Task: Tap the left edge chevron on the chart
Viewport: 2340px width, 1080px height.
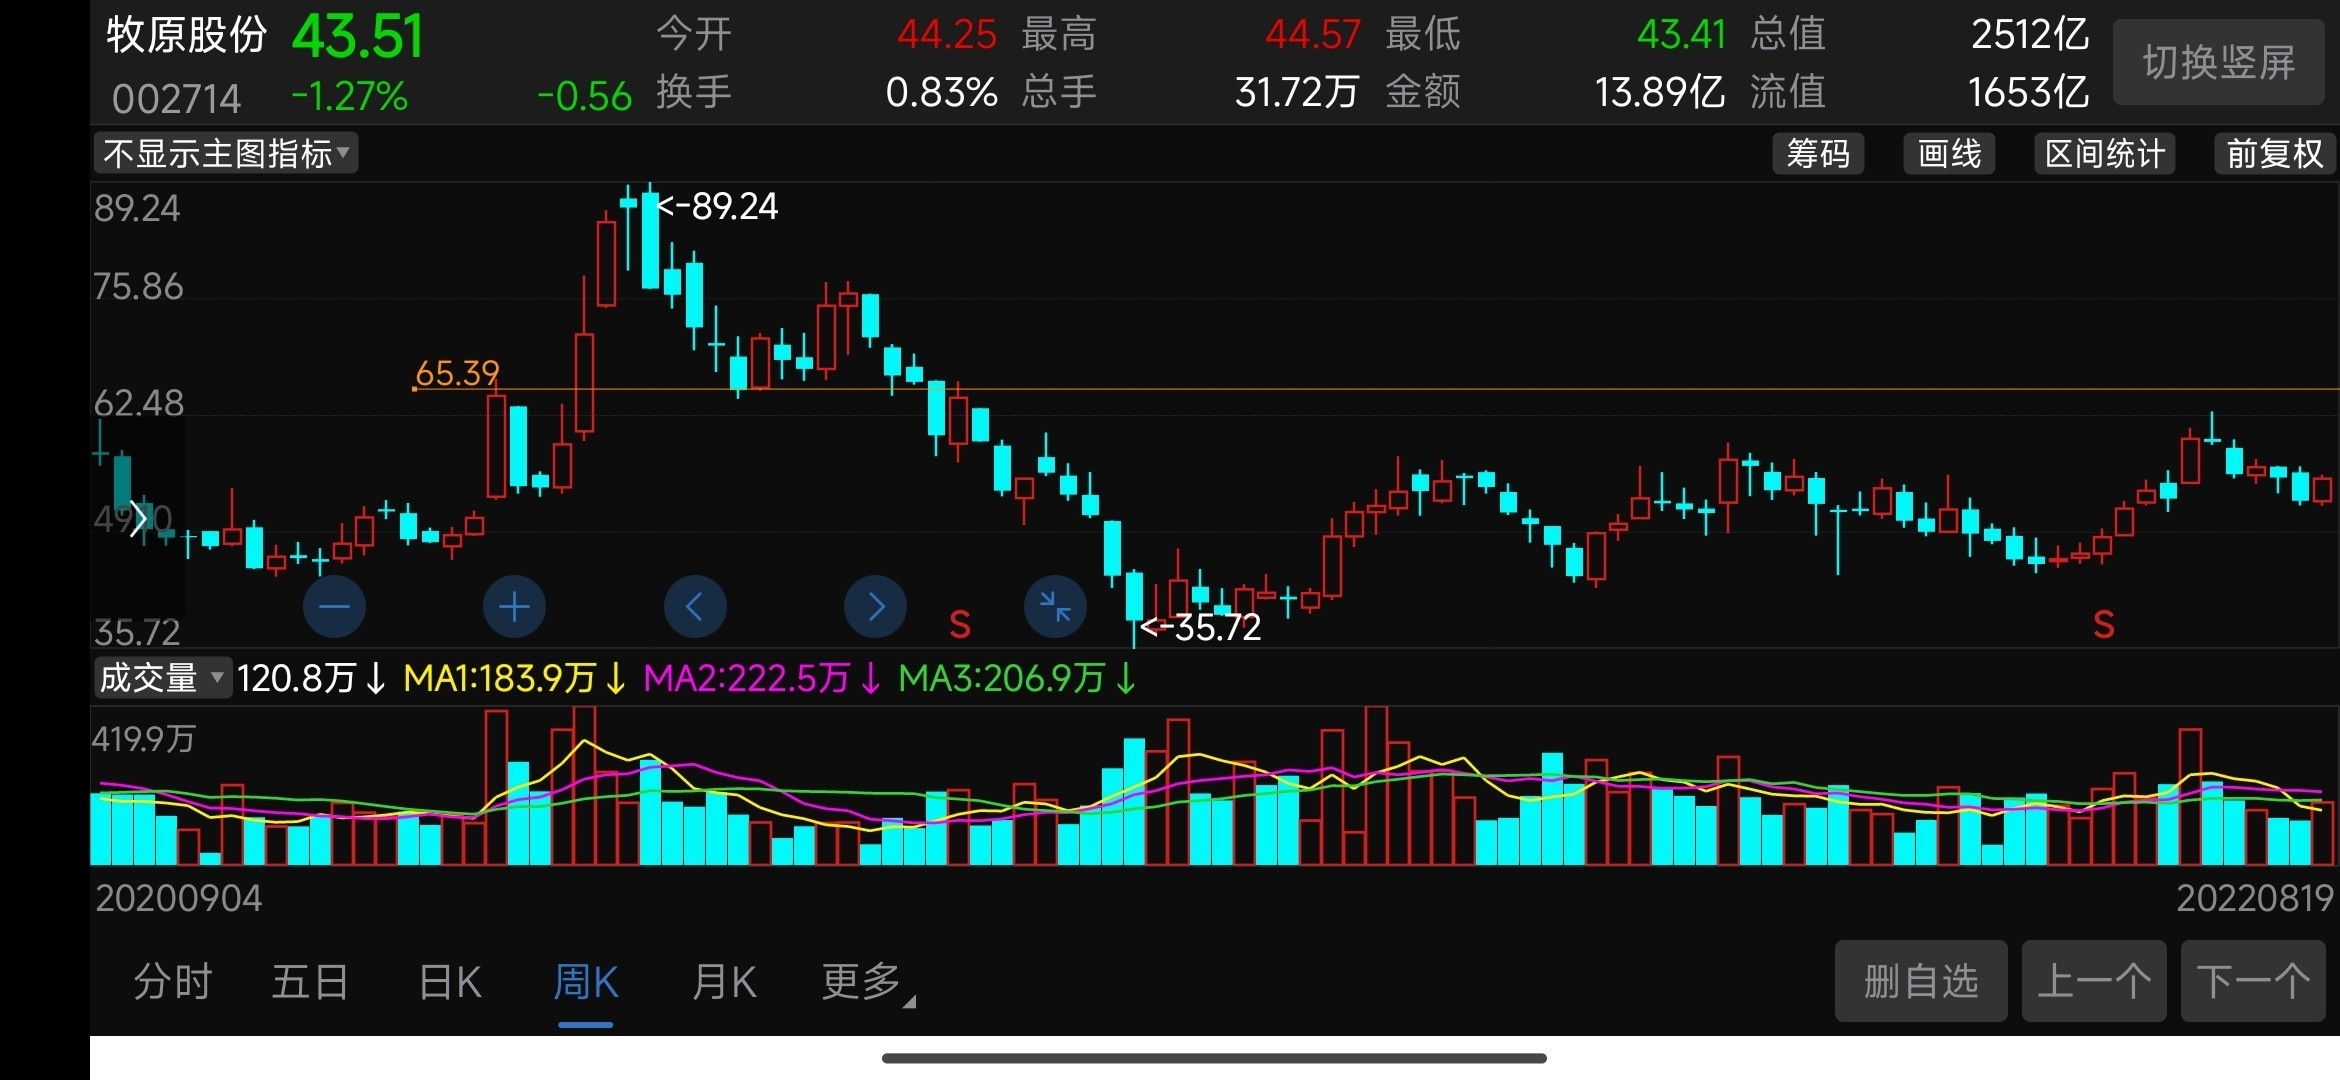Action: point(138,518)
